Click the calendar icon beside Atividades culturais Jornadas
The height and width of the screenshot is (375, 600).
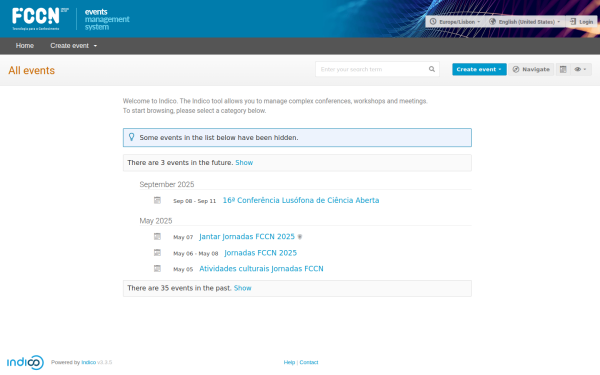(157, 269)
